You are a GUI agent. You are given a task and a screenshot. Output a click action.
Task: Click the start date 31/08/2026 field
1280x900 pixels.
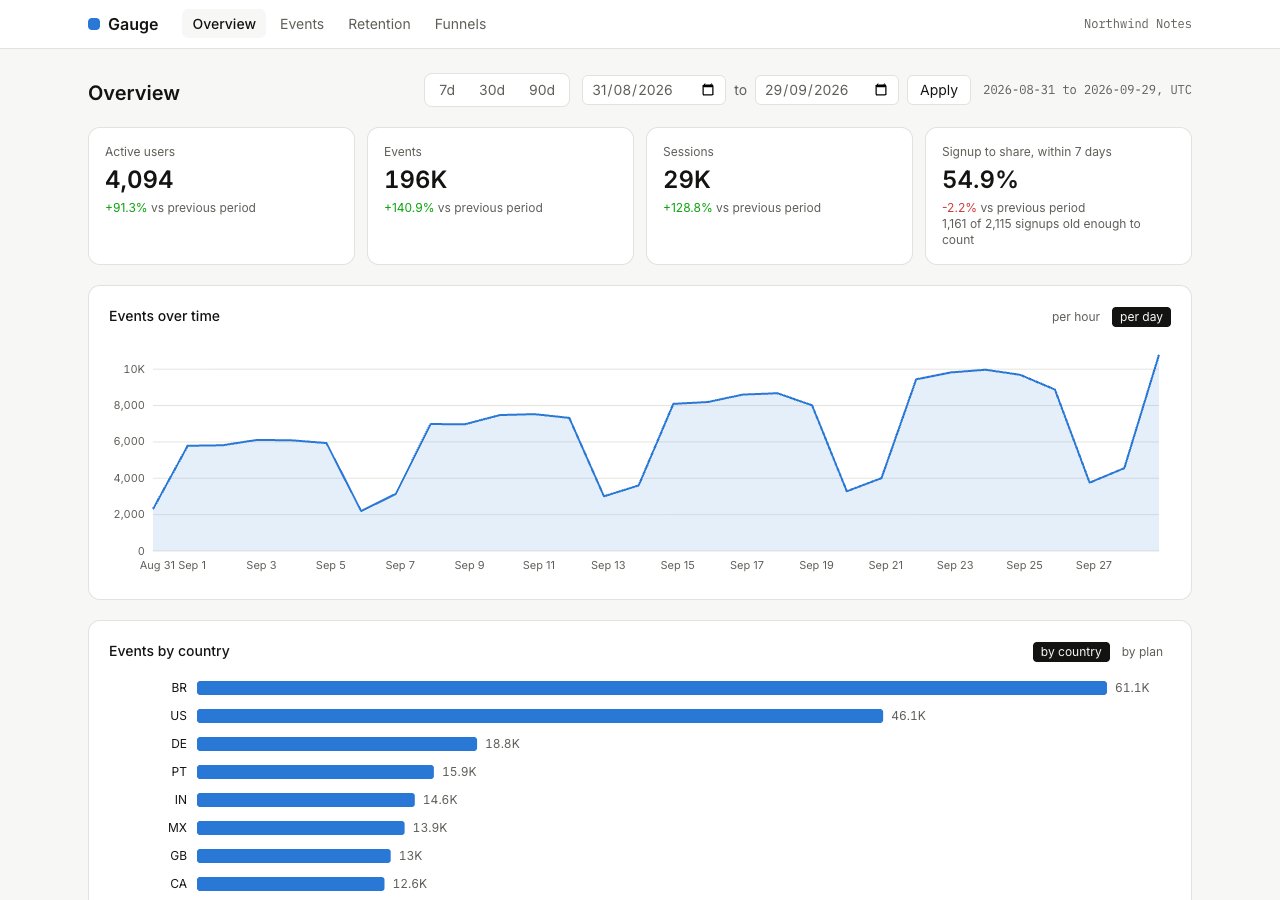point(654,90)
